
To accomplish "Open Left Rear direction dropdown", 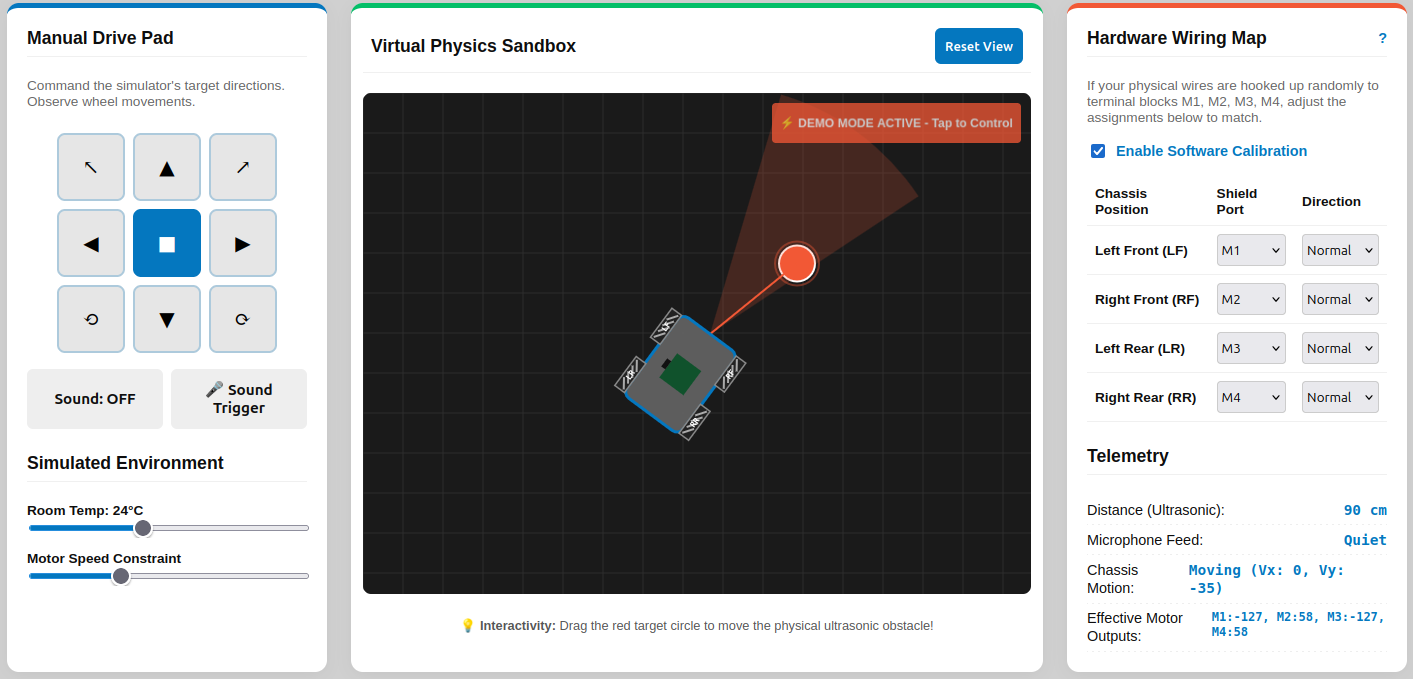I will (x=1340, y=348).
